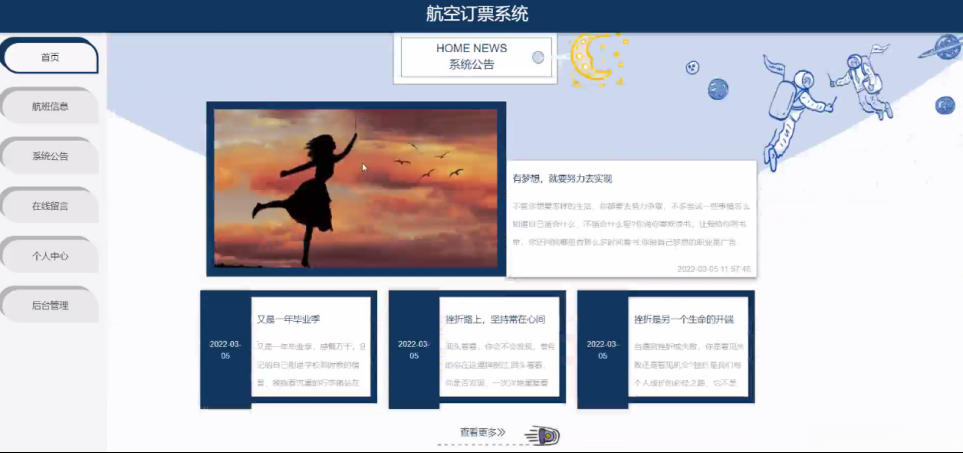The width and height of the screenshot is (963, 453).
Task: Open 个人中心 sidebar entry
Action: pos(50,256)
